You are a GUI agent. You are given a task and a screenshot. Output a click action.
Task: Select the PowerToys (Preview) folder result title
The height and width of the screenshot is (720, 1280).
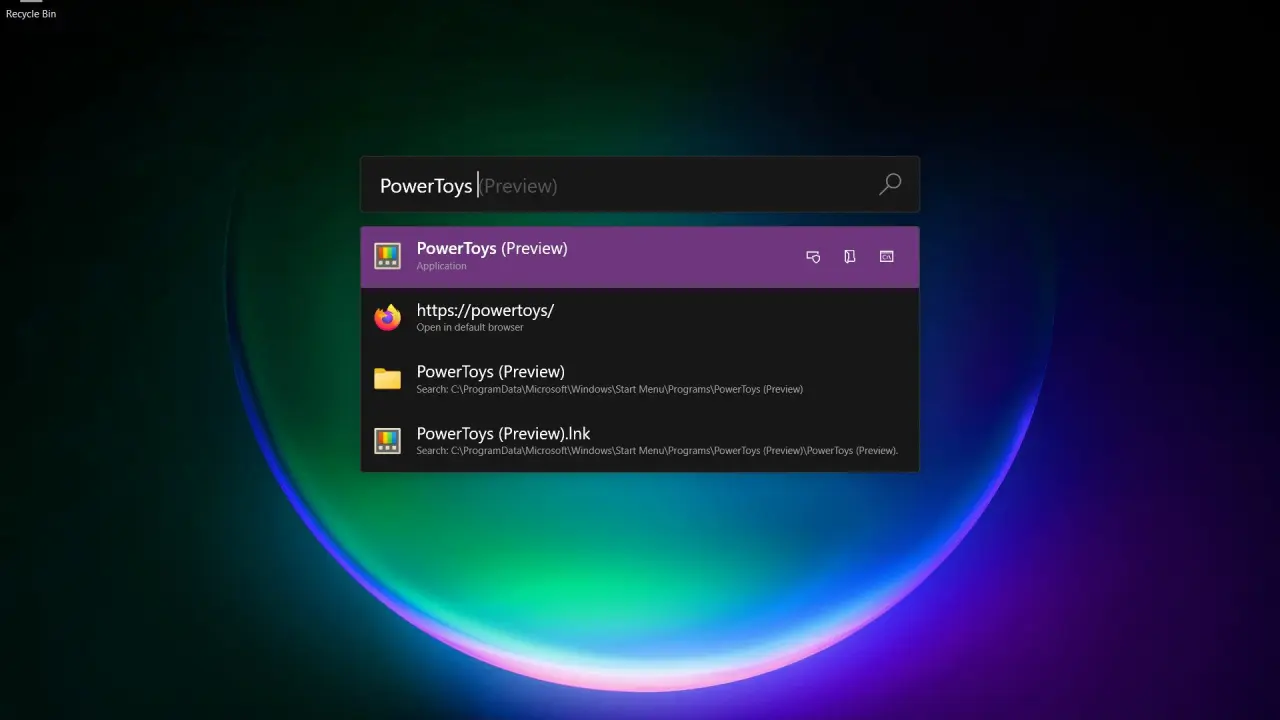(x=490, y=372)
